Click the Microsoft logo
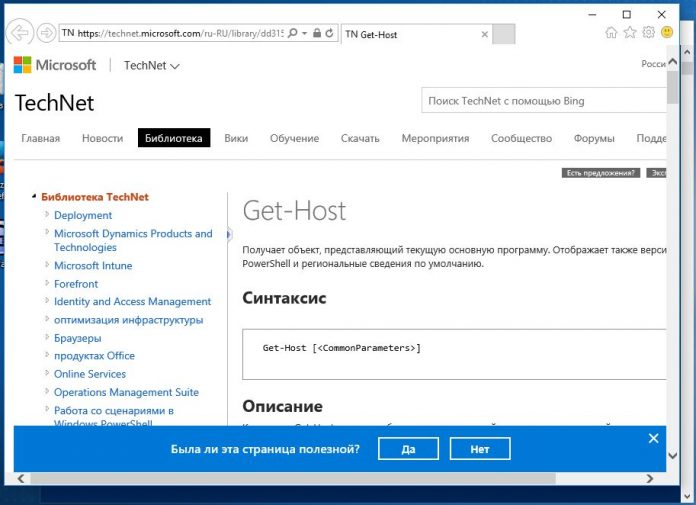 (x=55, y=65)
